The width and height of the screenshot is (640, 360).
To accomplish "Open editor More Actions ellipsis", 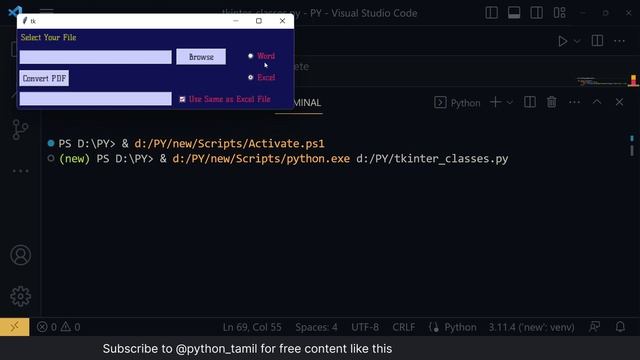I will click(620, 41).
